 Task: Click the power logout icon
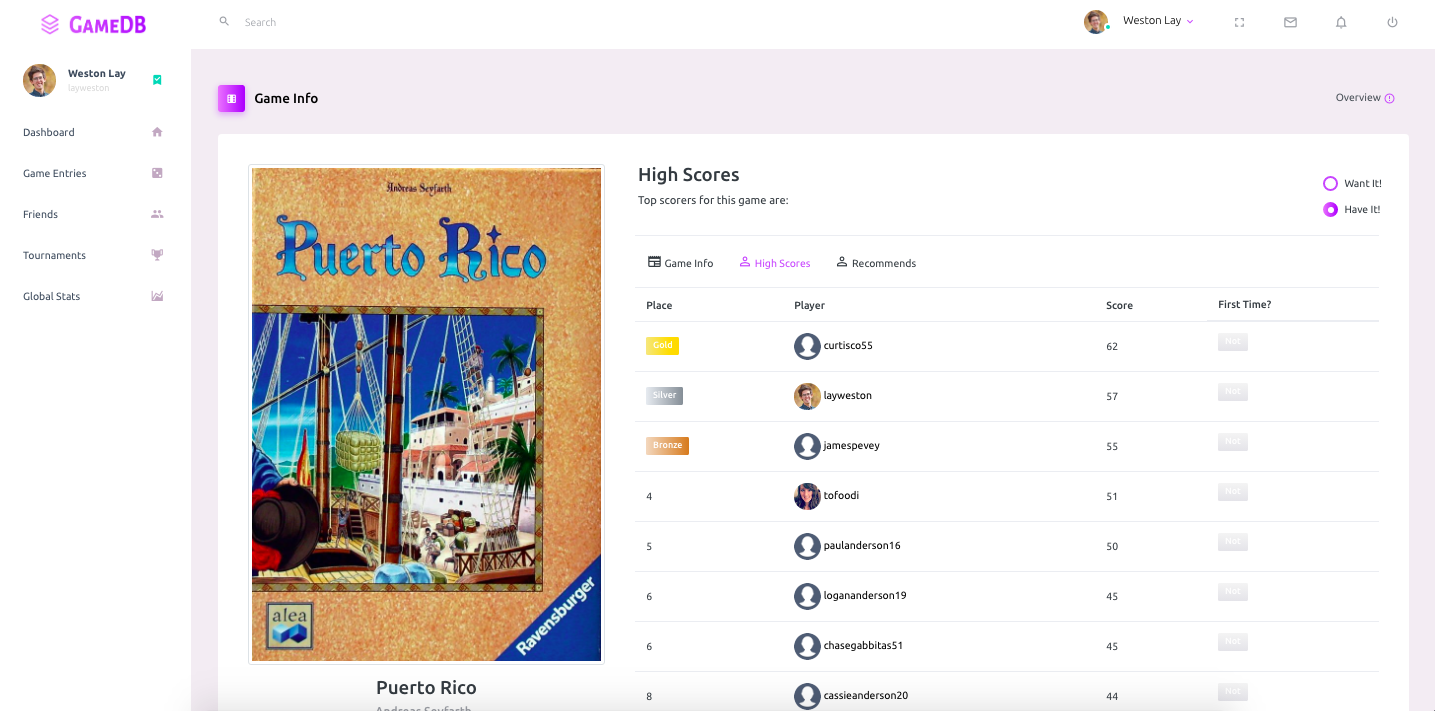coord(1392,22)
